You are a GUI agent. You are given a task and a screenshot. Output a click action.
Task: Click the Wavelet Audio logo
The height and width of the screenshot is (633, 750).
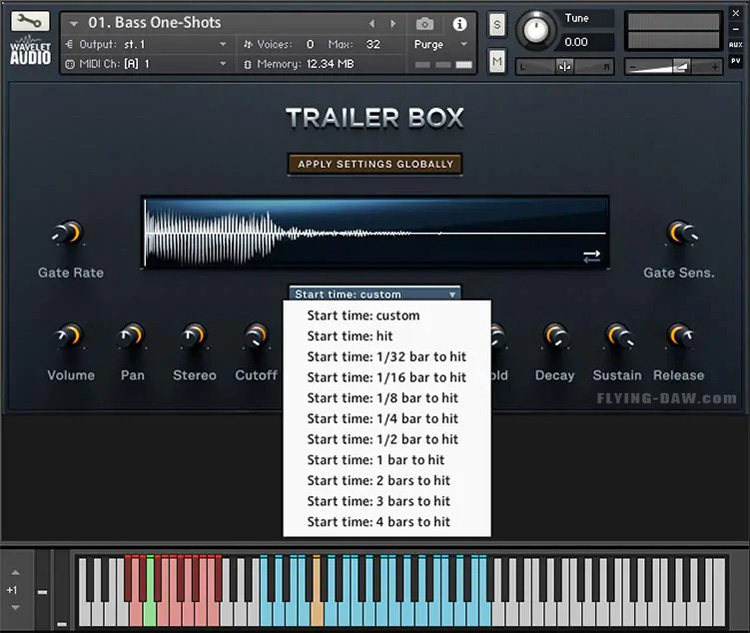30,51
